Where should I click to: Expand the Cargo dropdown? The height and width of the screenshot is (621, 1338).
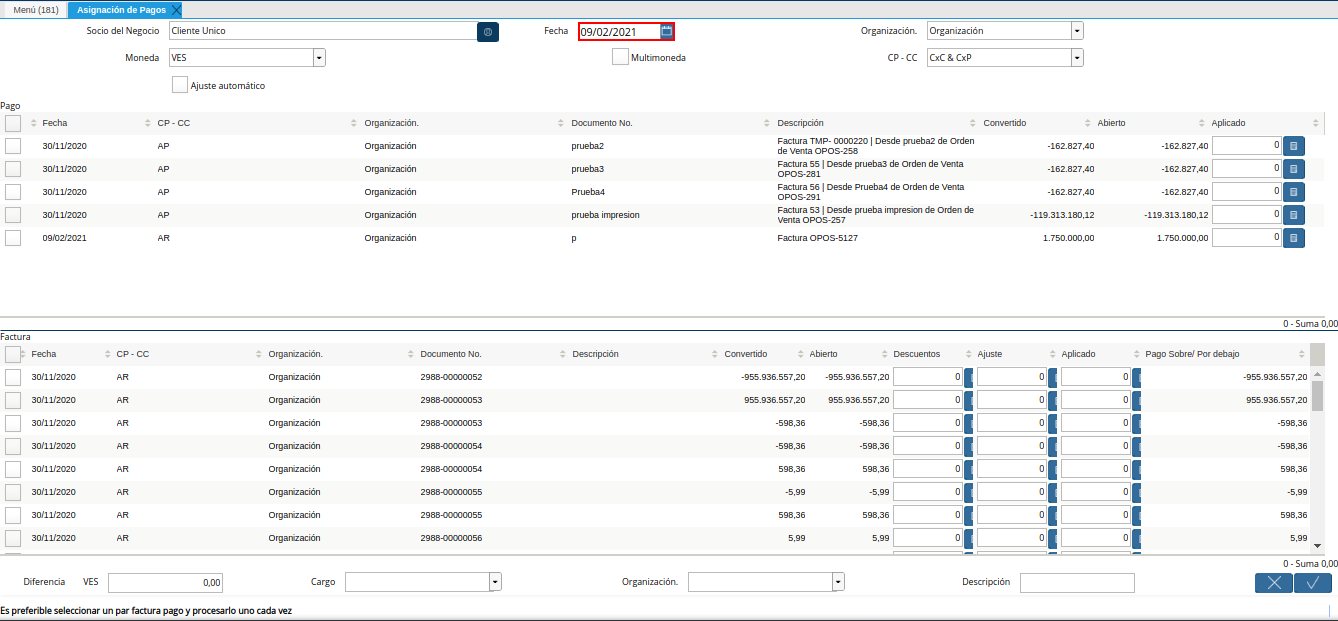point(495,582)
